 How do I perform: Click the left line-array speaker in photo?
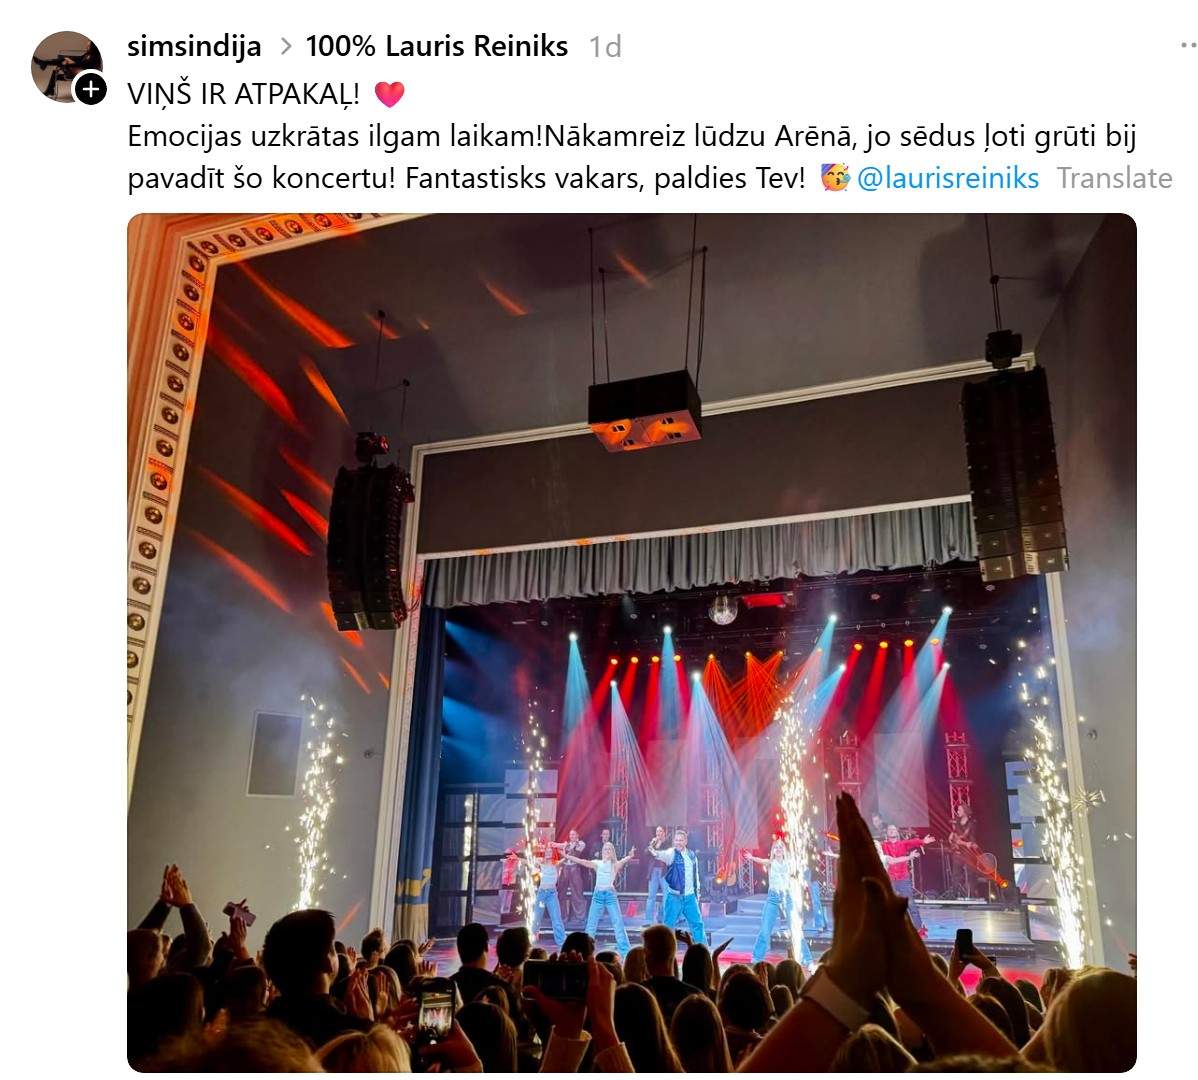coord(369,546)
